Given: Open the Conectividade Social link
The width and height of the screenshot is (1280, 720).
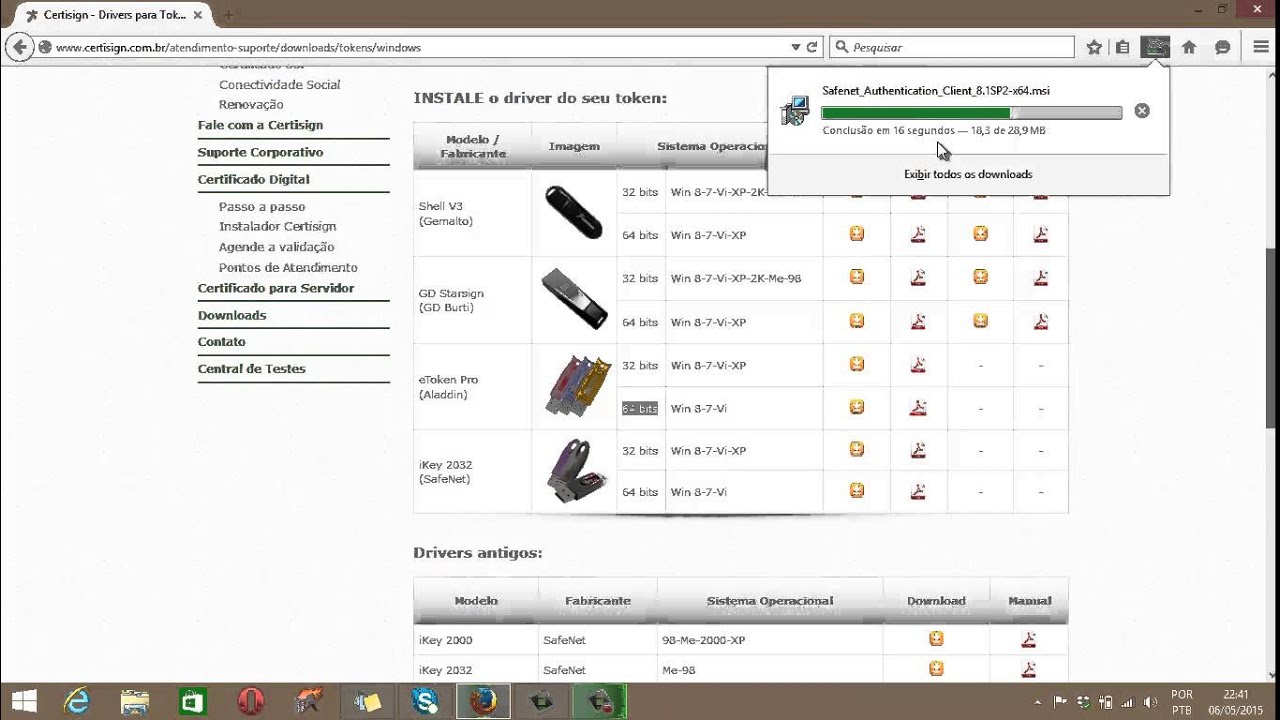Looking at the screenshot, I should [279, 85].
